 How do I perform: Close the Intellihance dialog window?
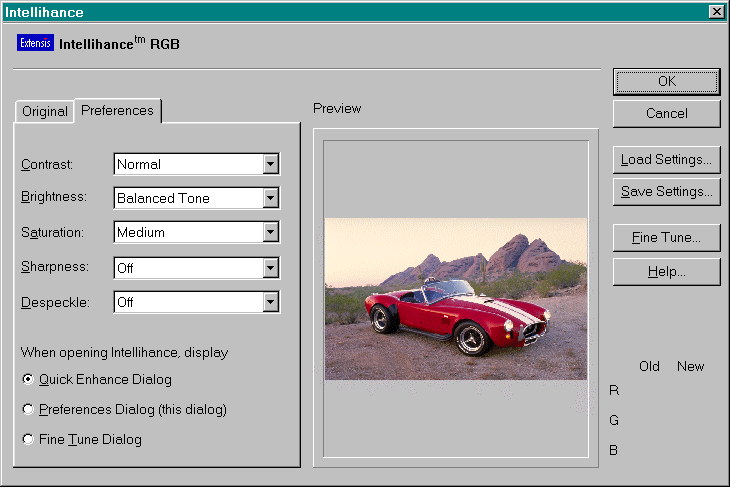pos(716,12)
